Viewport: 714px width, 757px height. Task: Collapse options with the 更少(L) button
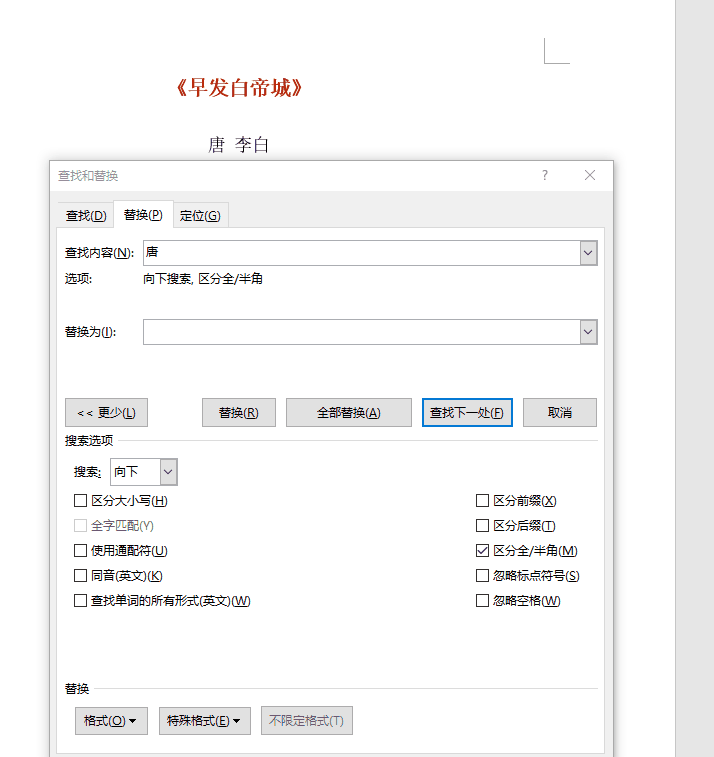point(106,413)
